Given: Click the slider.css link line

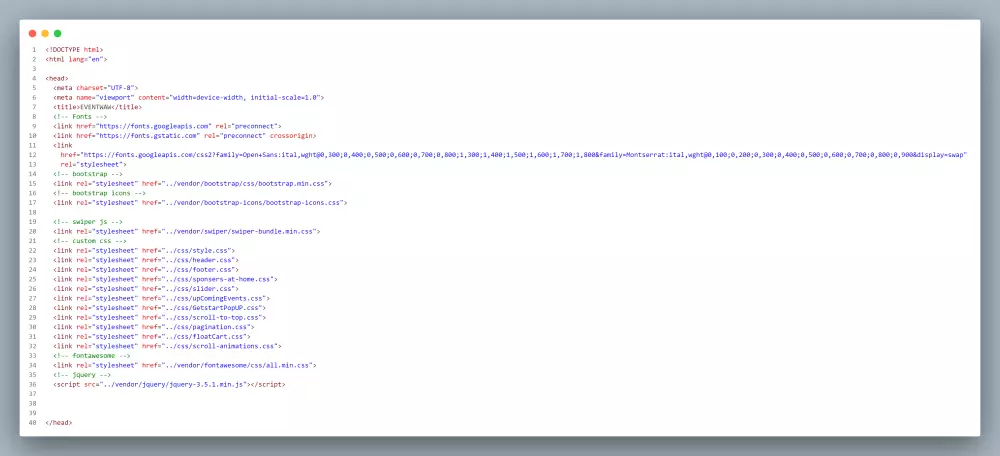Looking at the screenshot, I should 146,289.
